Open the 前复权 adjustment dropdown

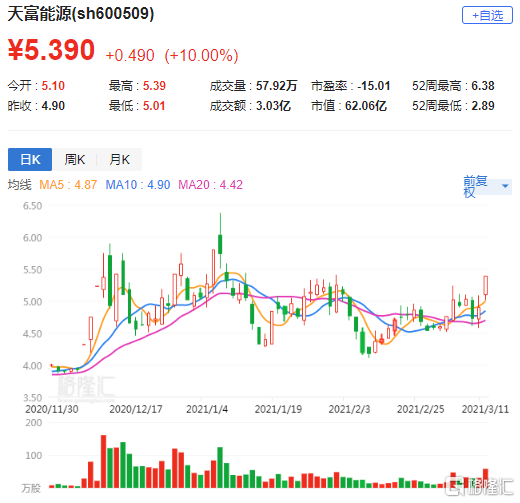(x=487, y=186)
